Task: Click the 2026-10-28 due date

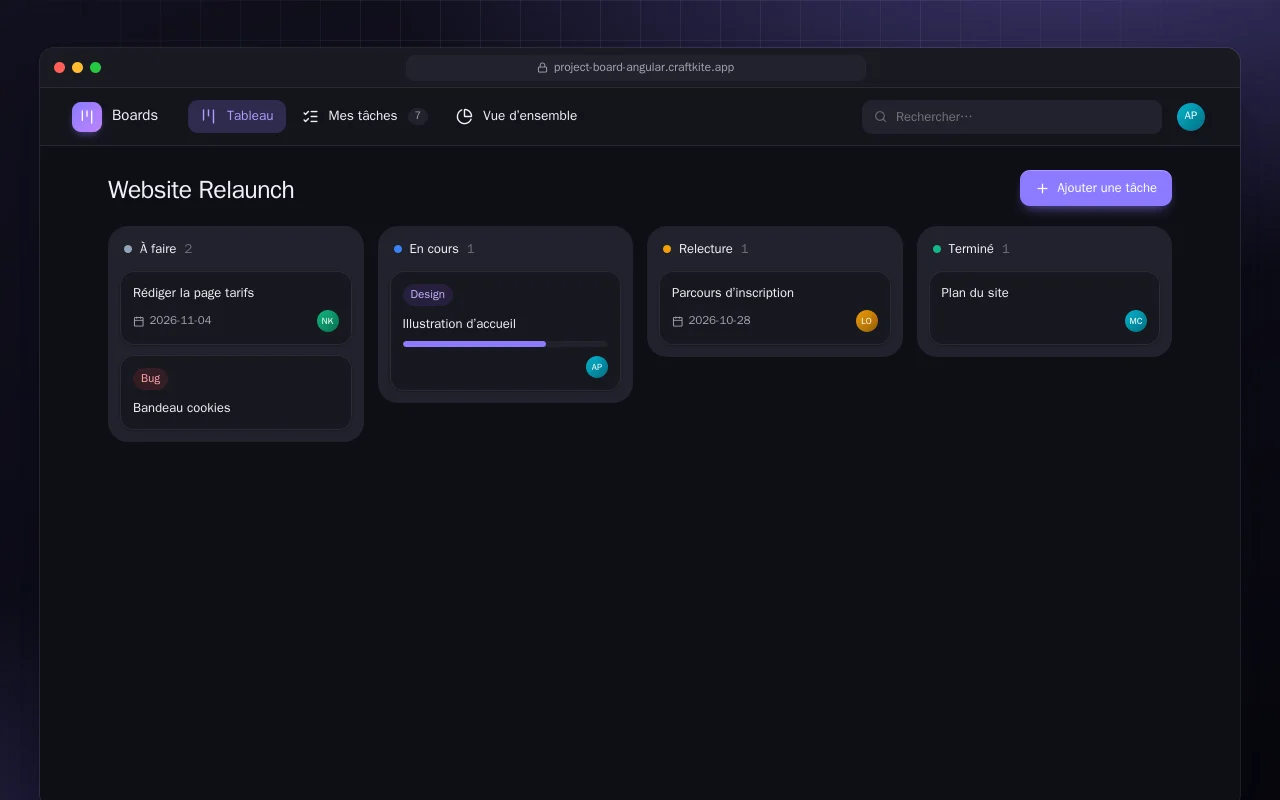Action: point(720,321)
